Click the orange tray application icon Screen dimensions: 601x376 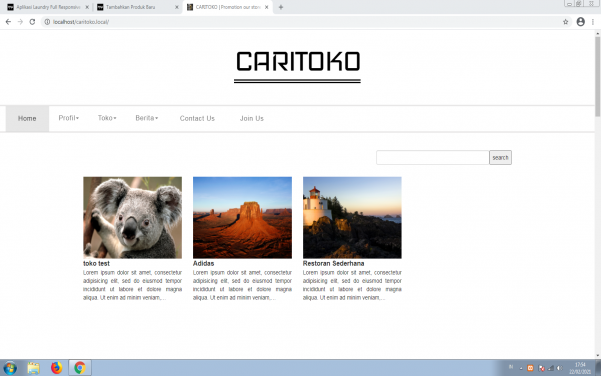pos(530,368)
